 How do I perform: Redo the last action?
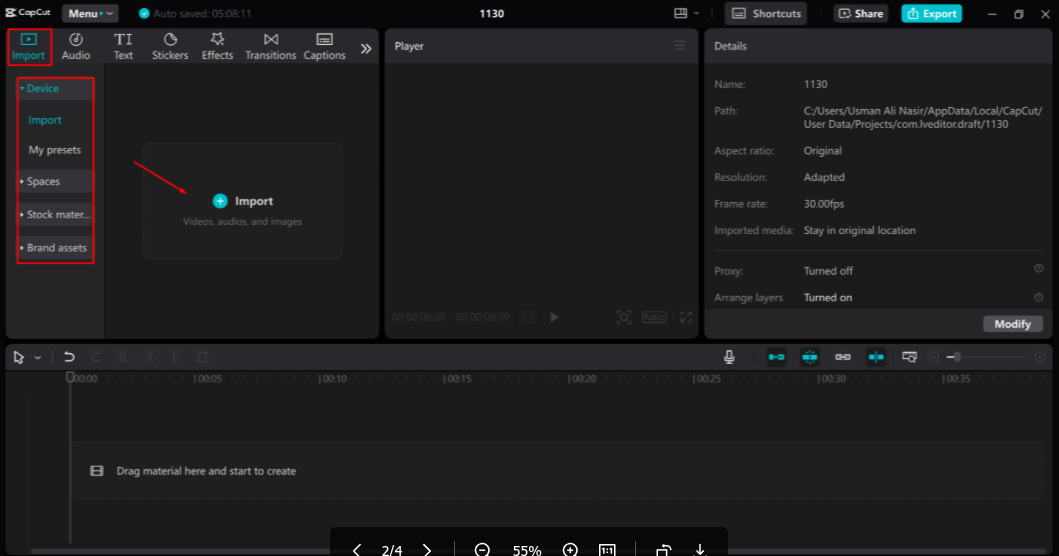(96, 357)
